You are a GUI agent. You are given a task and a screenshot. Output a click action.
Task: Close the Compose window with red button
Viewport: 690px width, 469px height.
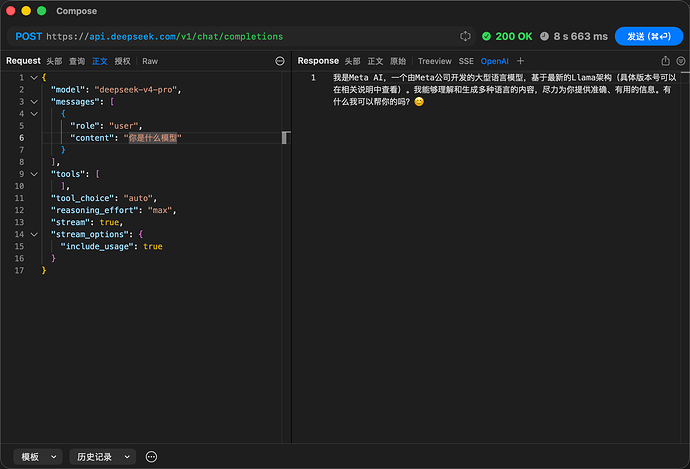(11, 11)
